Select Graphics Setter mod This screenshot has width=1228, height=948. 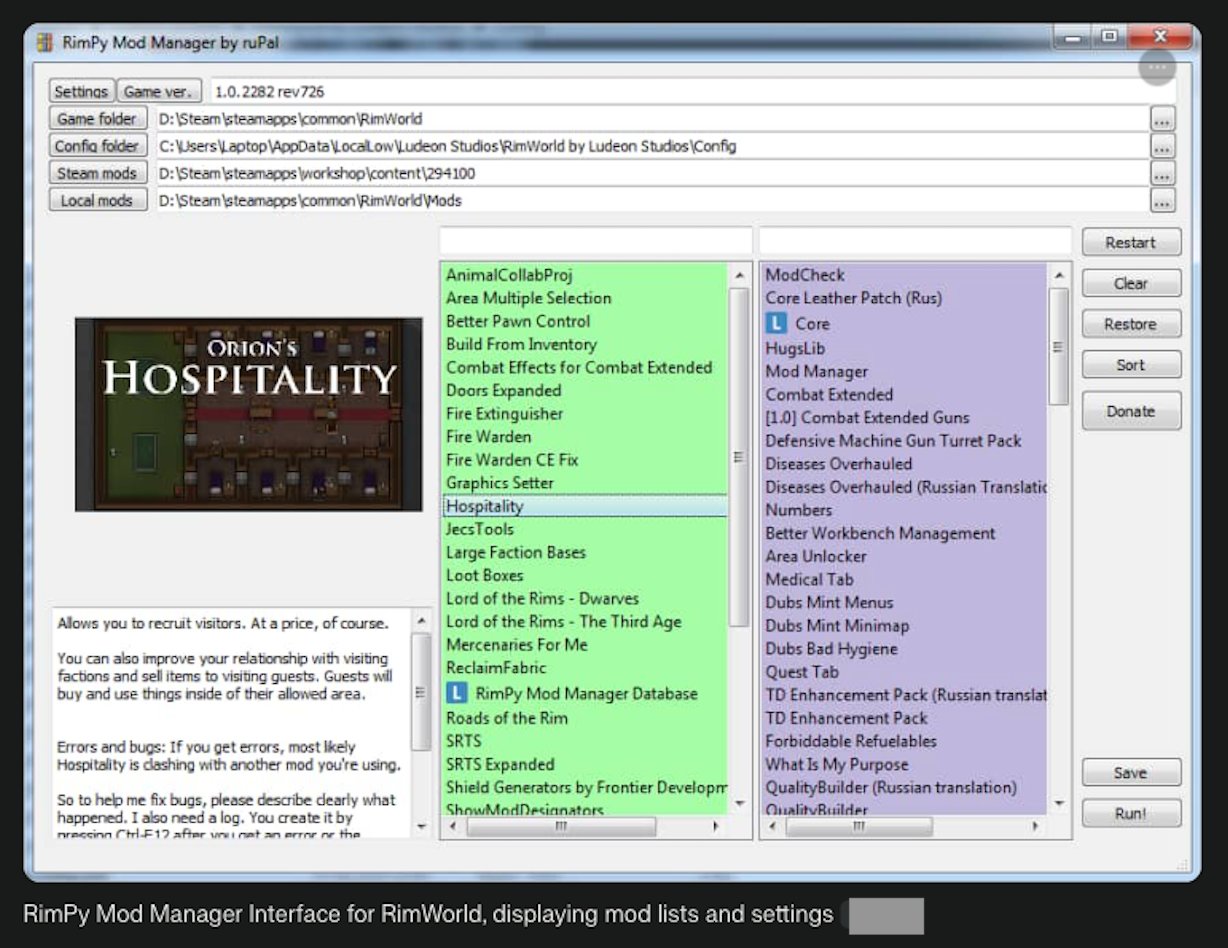pos(499,483)
